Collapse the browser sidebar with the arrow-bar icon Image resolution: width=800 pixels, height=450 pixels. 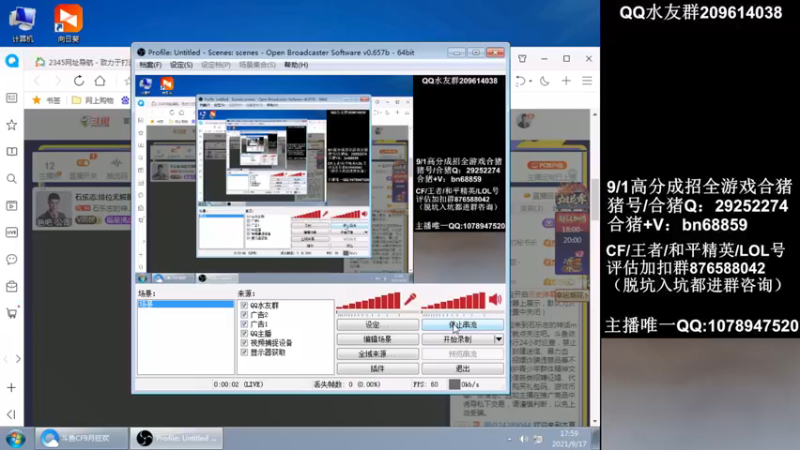tap(11, 414)
